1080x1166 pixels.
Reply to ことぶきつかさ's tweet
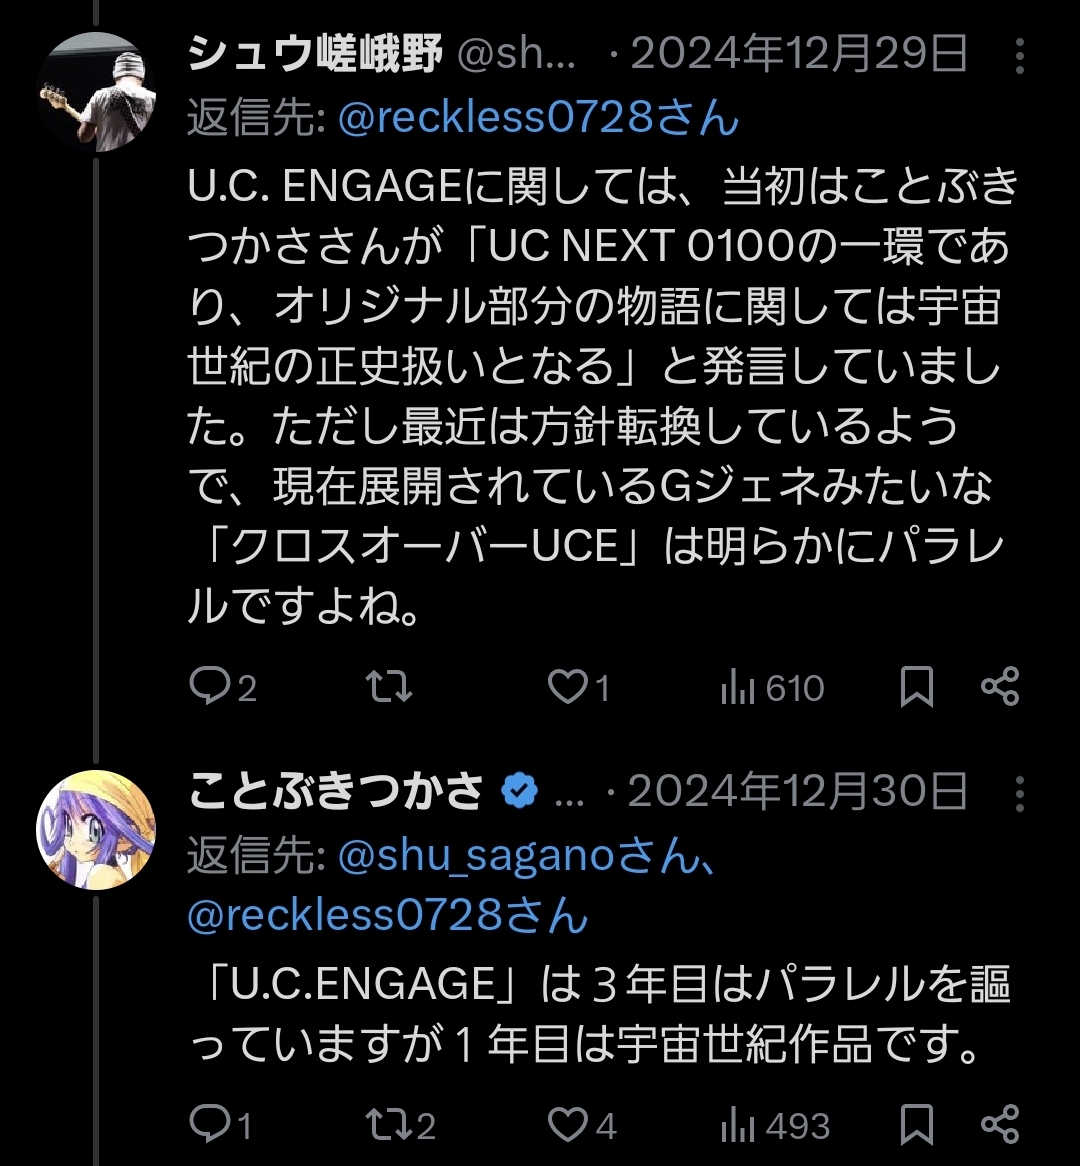(210, 1125)
